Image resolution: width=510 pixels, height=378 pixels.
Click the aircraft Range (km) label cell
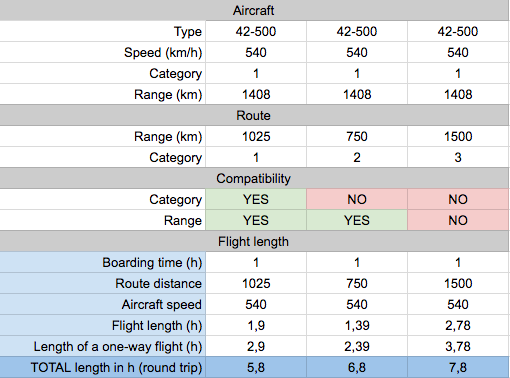[x=103, y=94]
